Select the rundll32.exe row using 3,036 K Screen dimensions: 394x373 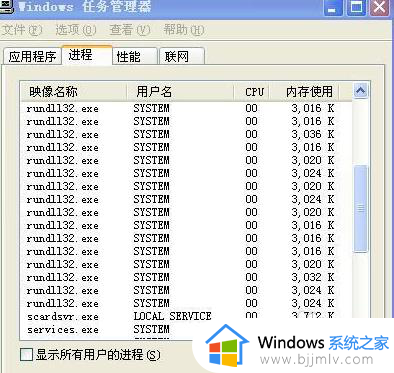click(186, 134)
